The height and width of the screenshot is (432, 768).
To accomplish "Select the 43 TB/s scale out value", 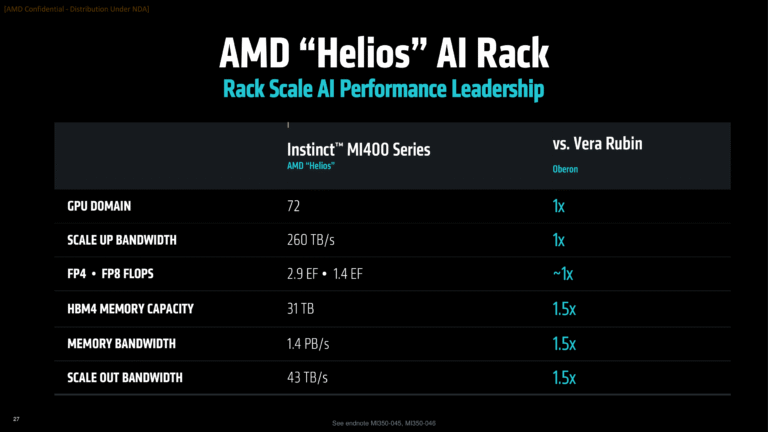I will coord(309,377).
